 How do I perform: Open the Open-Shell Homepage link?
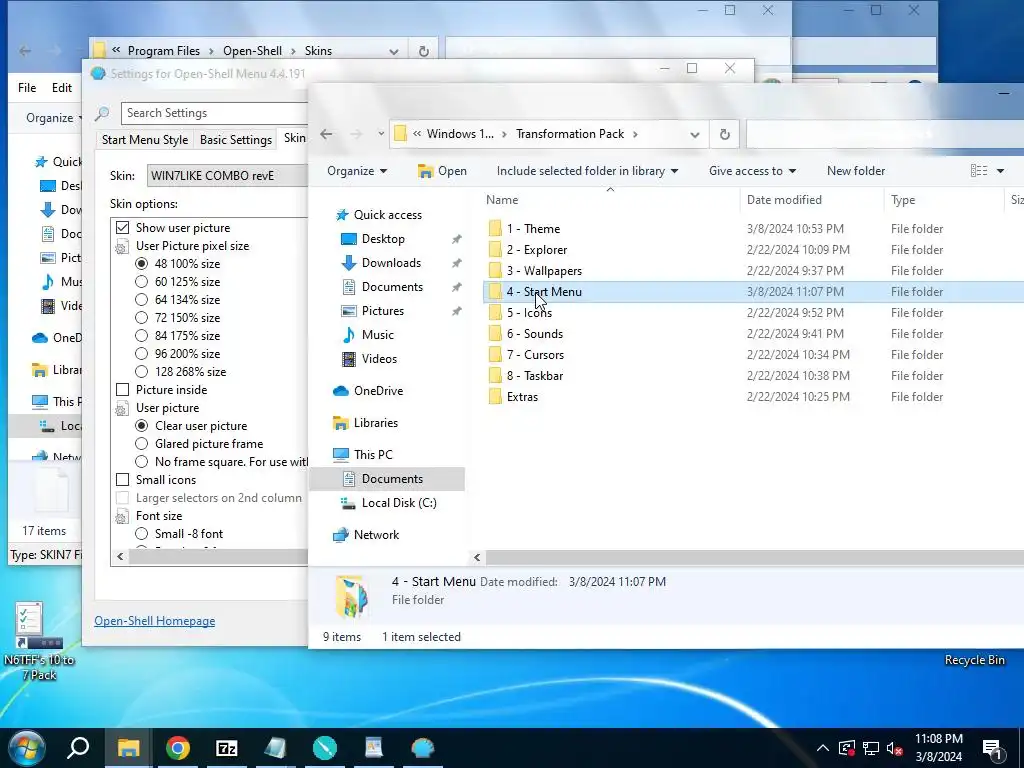[x=154, y=621]
